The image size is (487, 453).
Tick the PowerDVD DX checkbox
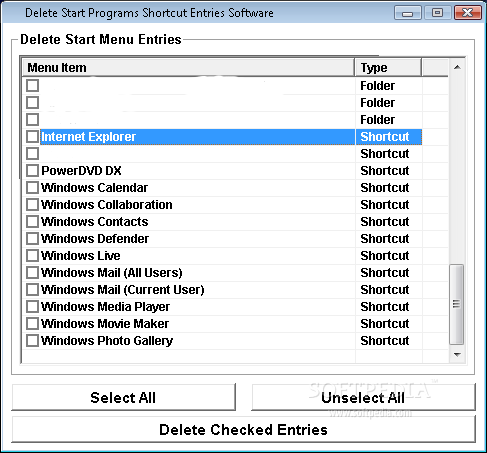coord(32,170)
